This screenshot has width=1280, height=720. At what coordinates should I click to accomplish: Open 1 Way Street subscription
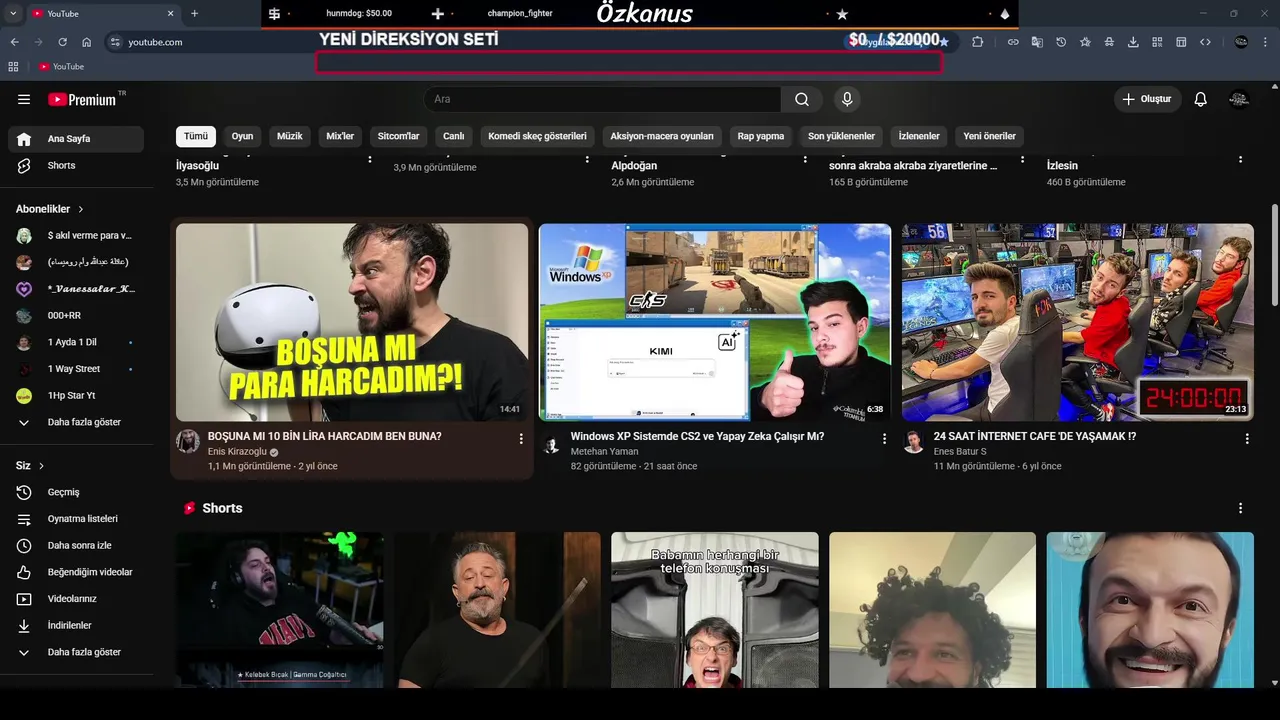coord(76,369)
